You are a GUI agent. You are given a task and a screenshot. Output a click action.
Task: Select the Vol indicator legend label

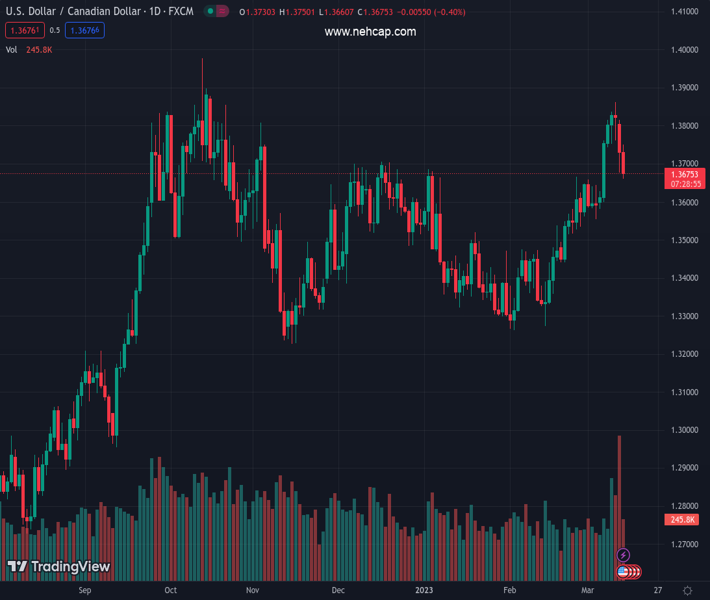12,49
